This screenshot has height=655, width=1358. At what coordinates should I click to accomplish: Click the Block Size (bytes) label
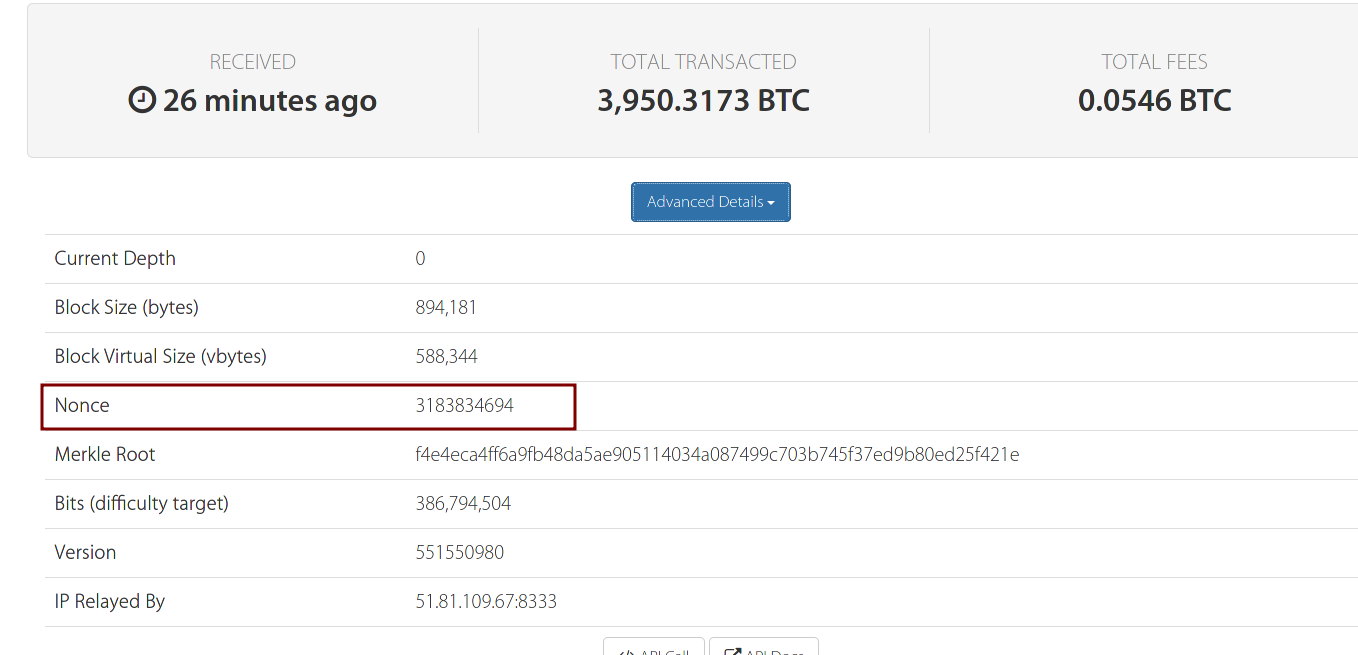coord(127,307)
